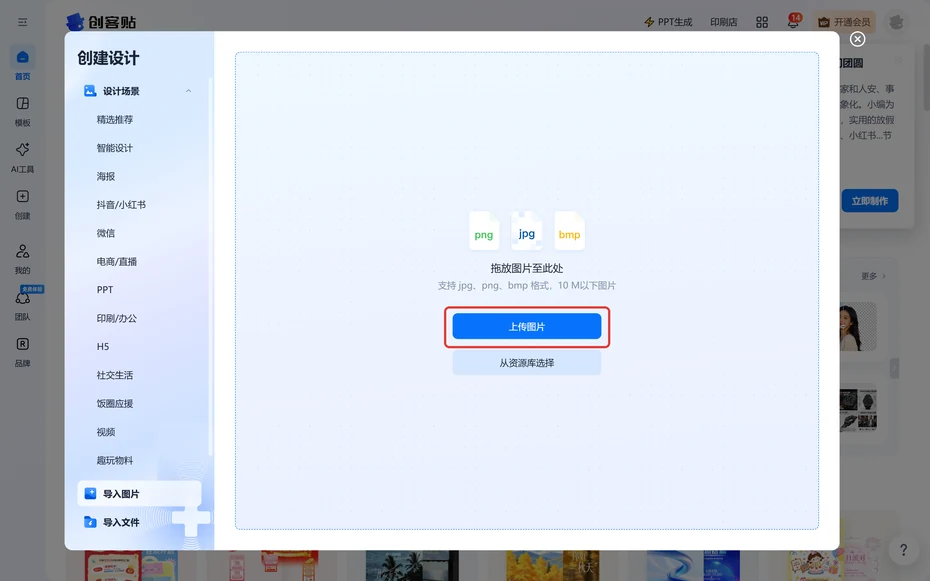Select PPT category
Image resolution: width=930 pixels, height=581 pixels.
point(105,290)
